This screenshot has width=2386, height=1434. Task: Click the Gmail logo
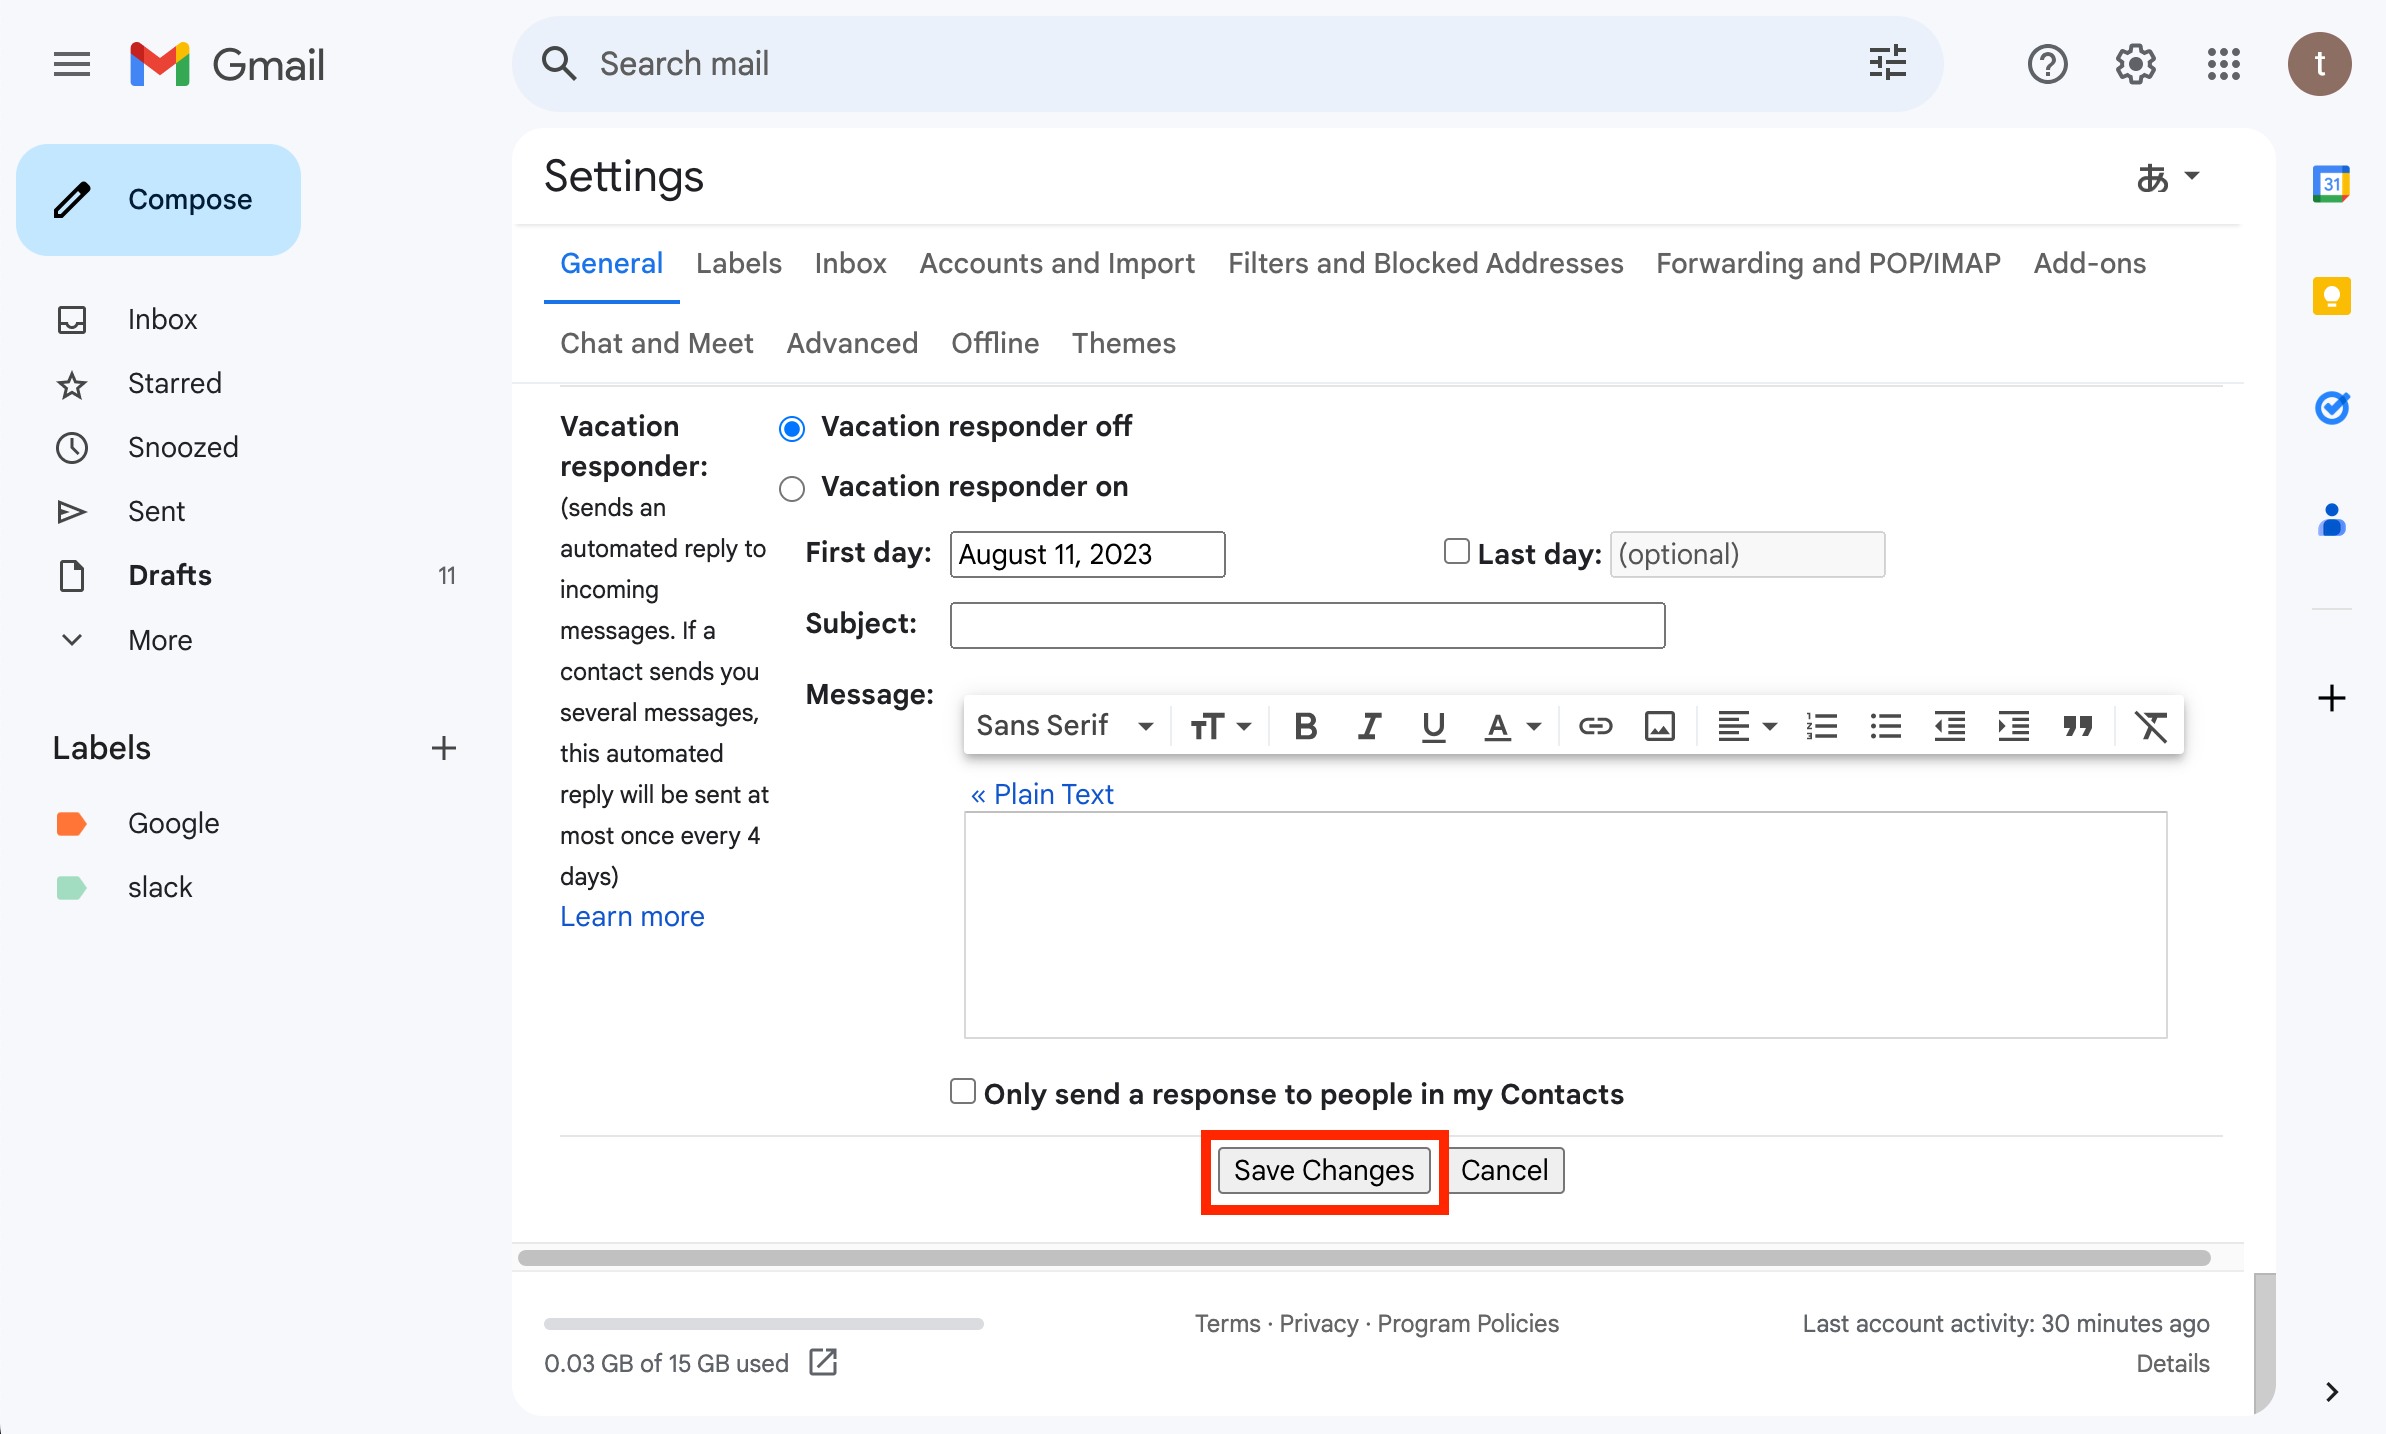click(x=228, y=65)
